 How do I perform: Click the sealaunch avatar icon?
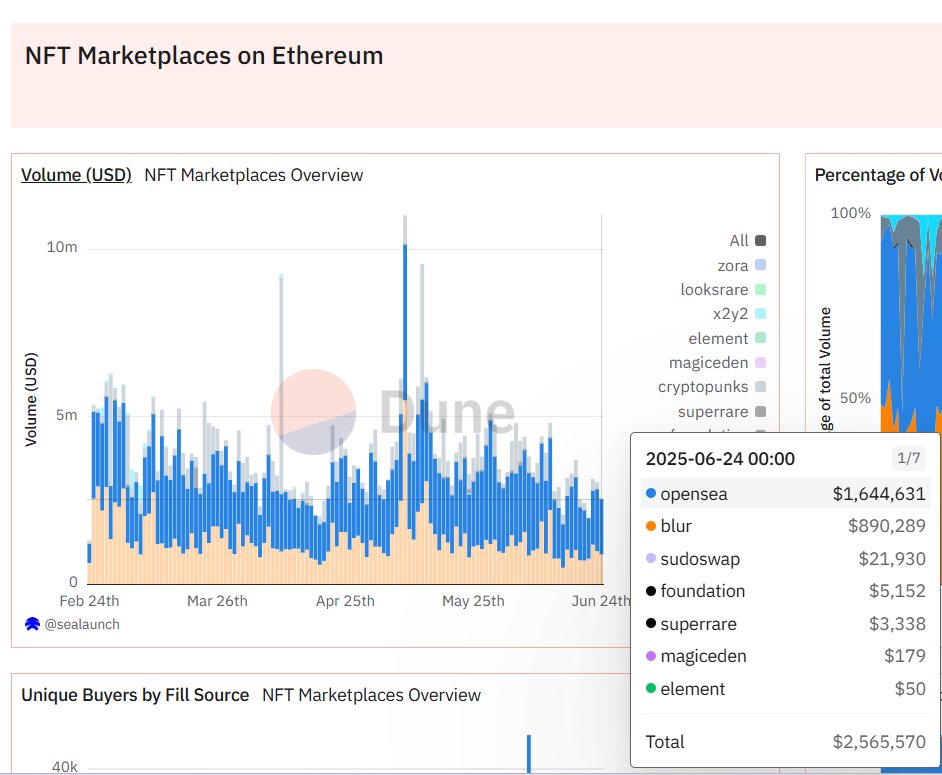point(32,624)
